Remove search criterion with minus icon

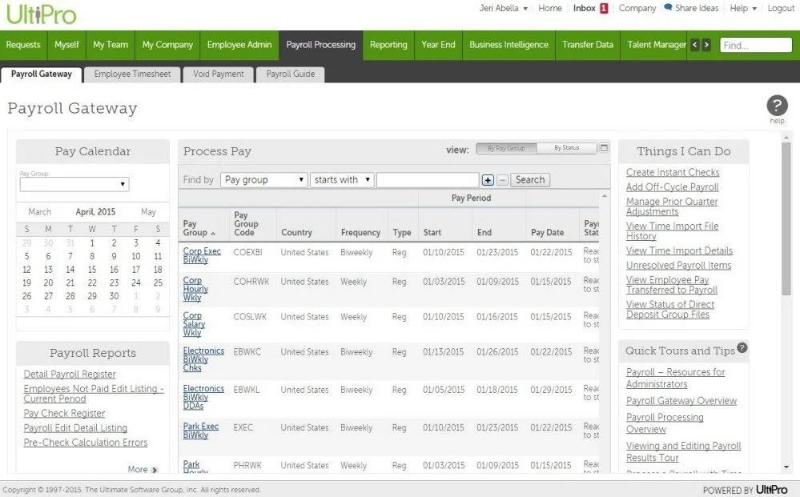502,180
